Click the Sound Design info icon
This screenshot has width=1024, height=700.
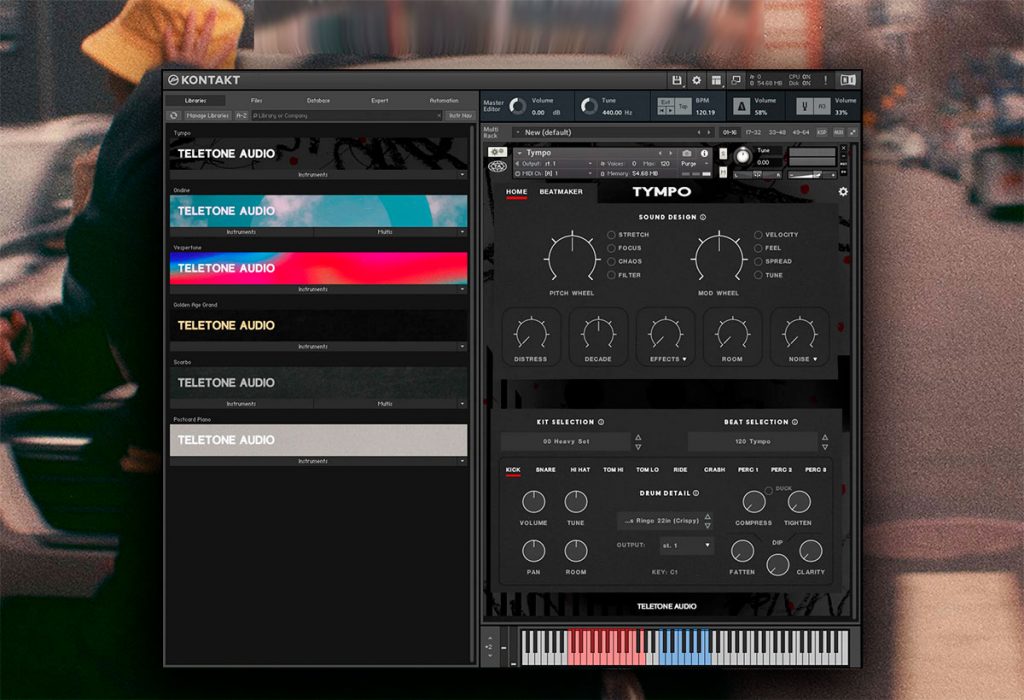703,217
